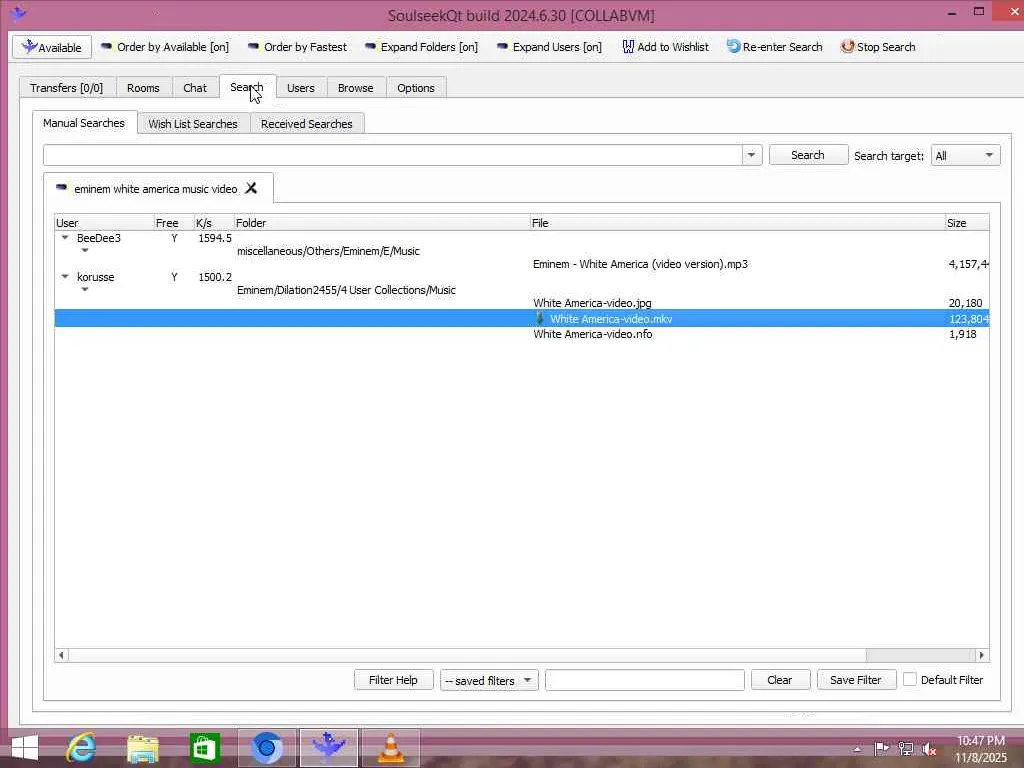1024x768 pixels.
Task: Open the Browse tab
Action: 355,88
